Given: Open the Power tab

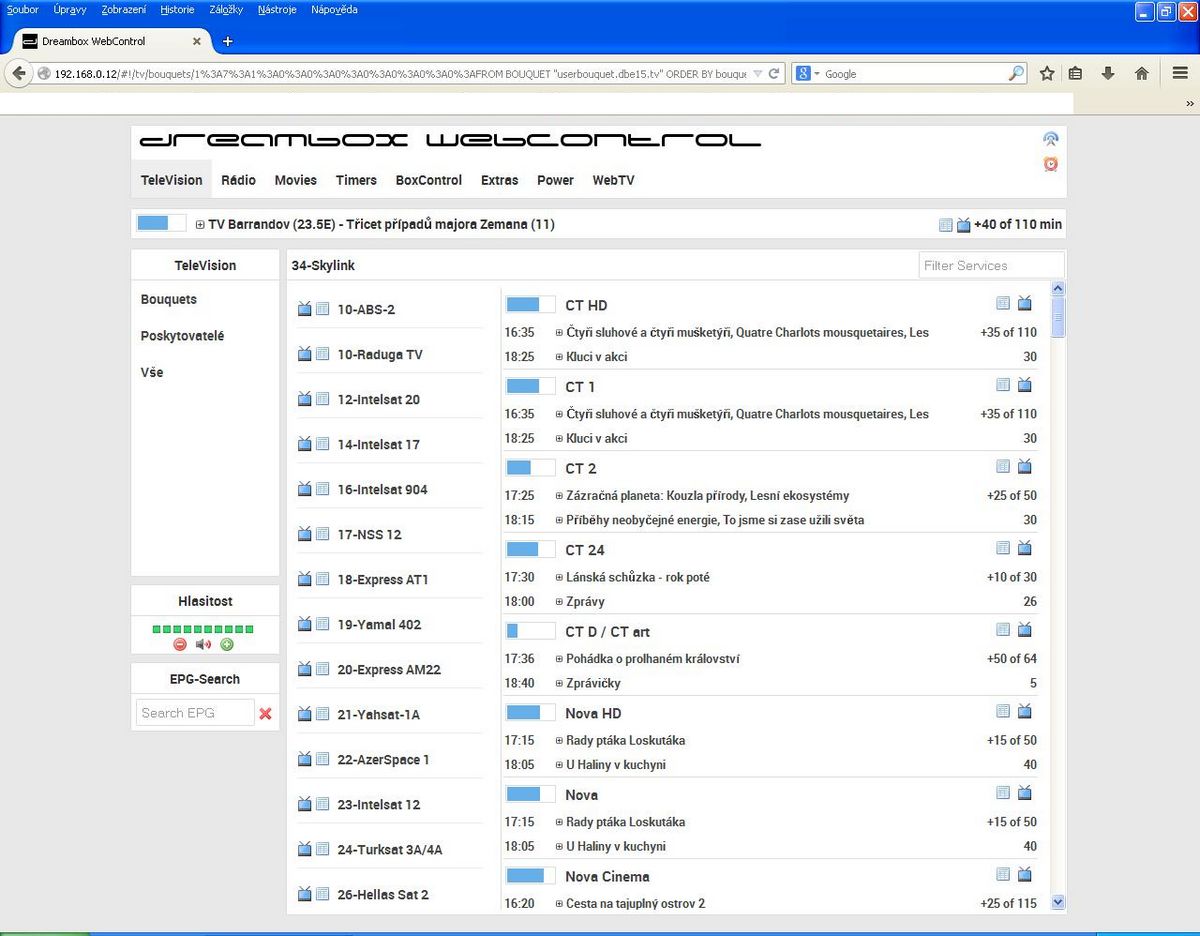Looking at the screenshot, I should click(x=555, y=180).
